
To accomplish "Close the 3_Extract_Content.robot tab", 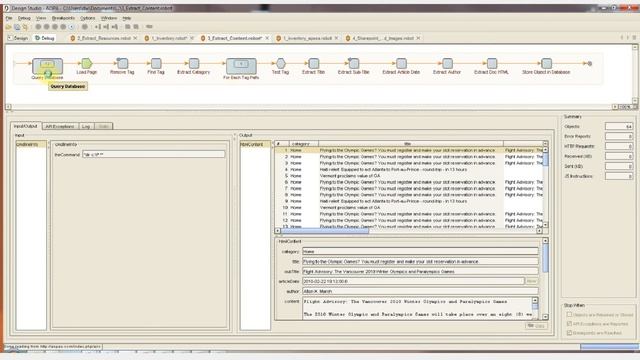I will tap(267, 38).
